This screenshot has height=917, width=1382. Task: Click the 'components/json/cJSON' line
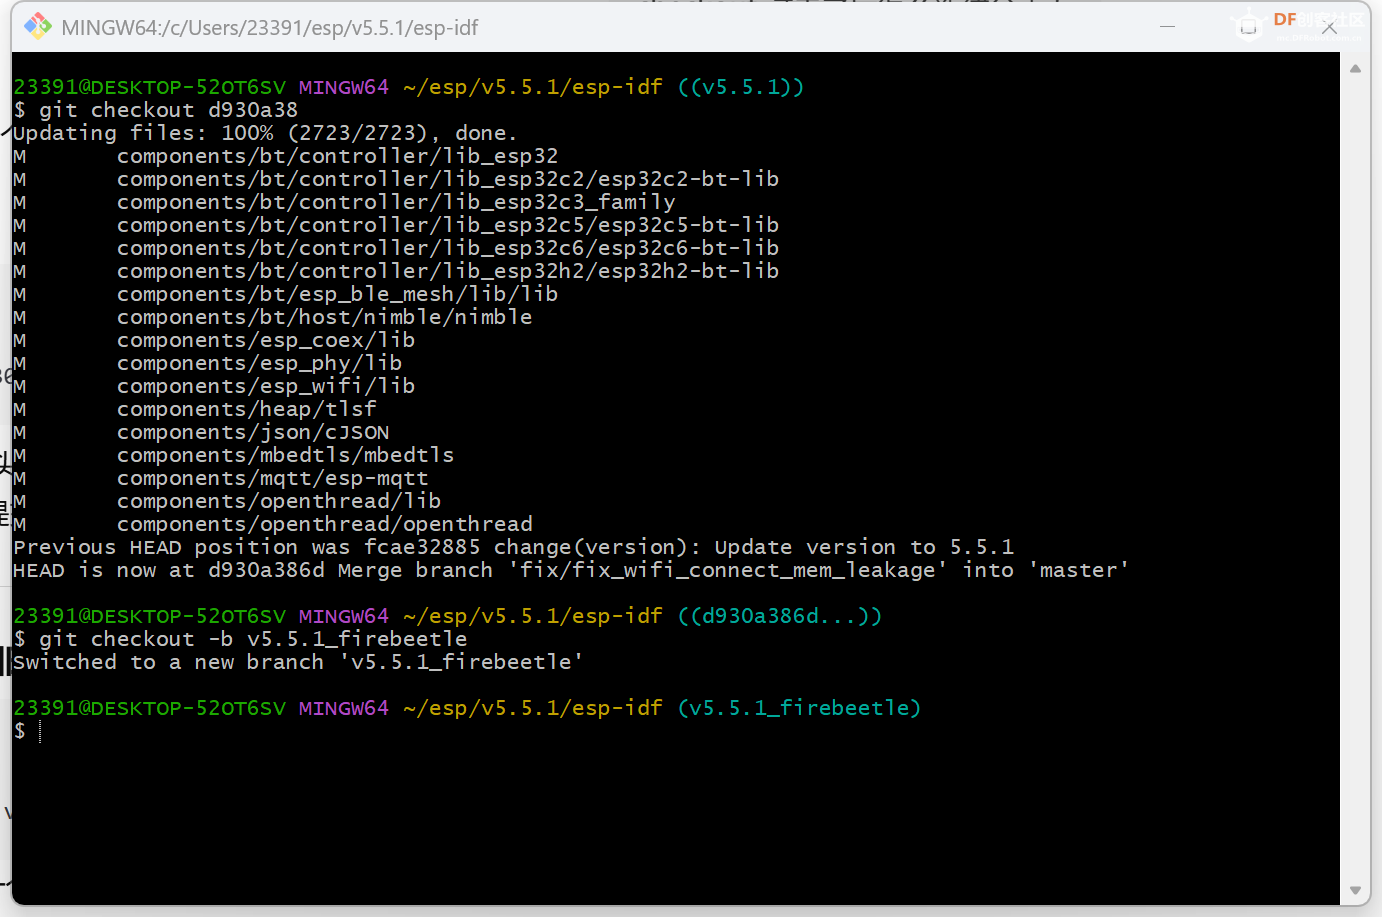tap(252, 432)
